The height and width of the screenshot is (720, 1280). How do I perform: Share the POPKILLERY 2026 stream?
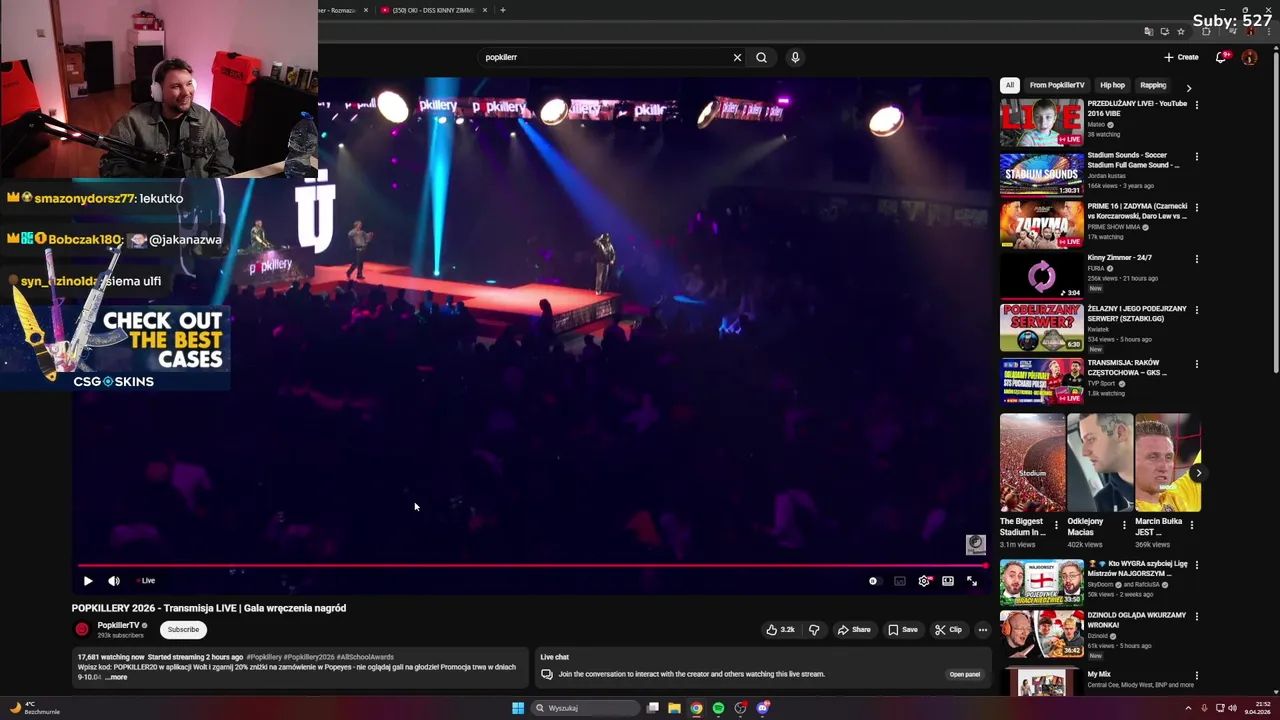click(854, 630)
